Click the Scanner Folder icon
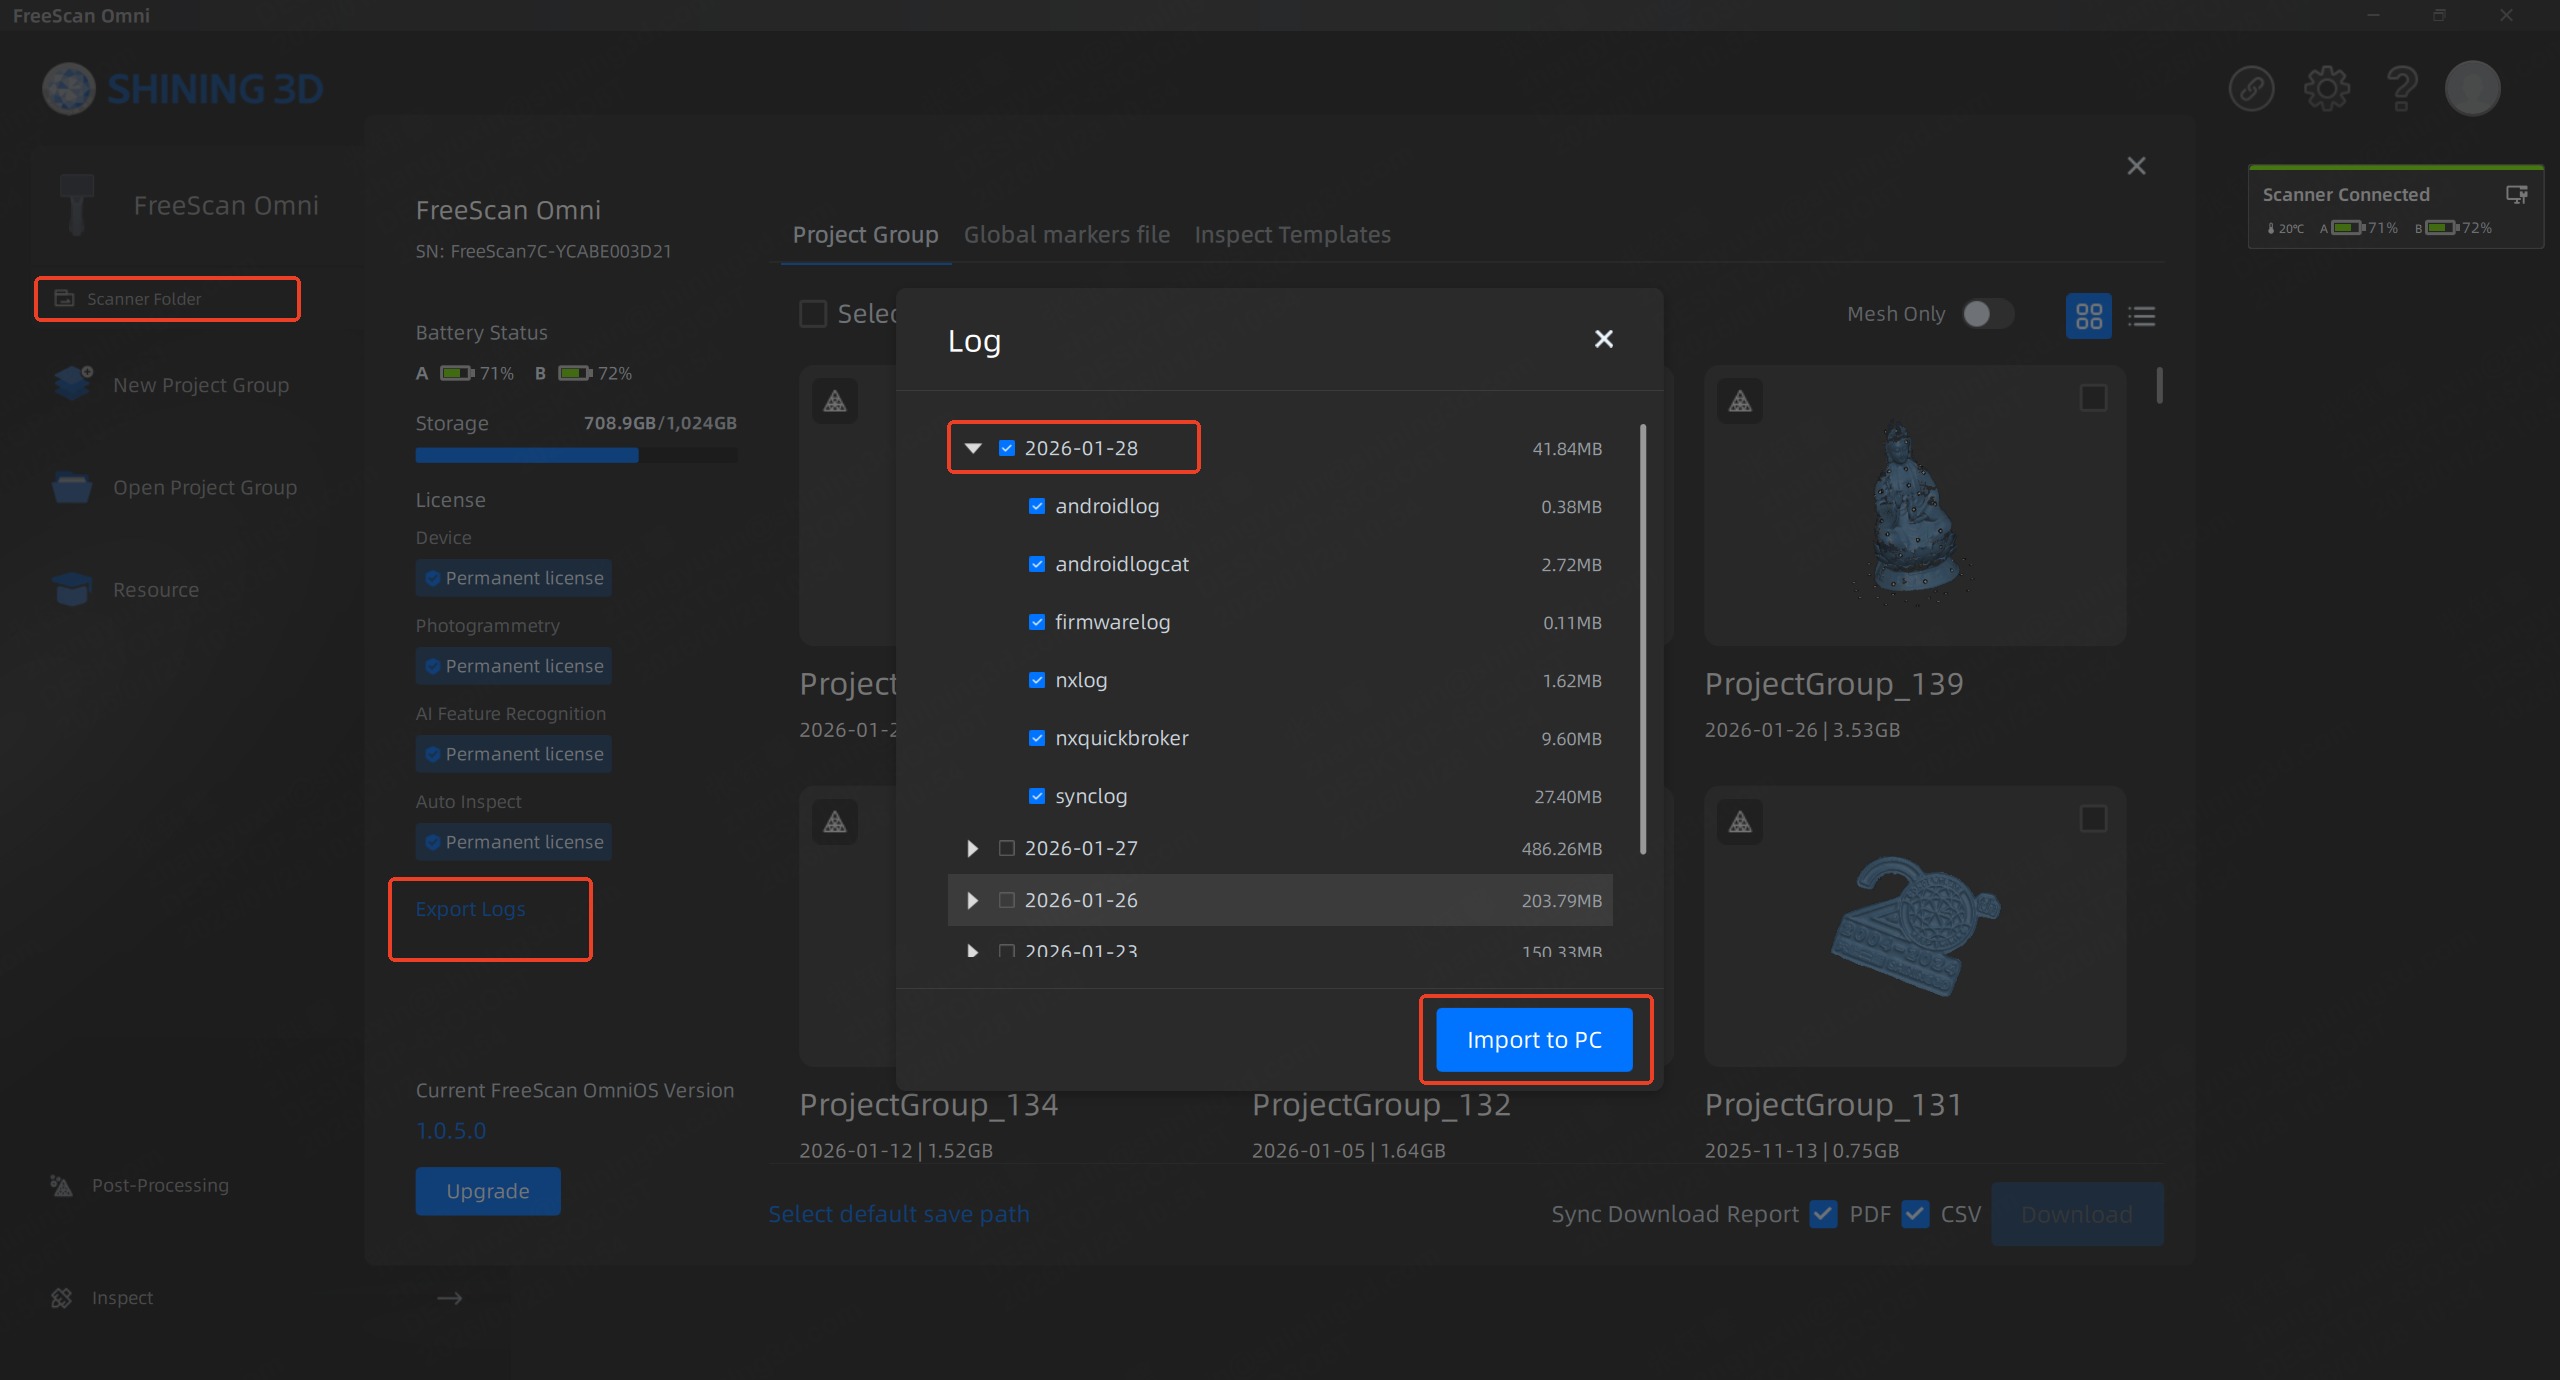2560x1380 pixels. 64,298
